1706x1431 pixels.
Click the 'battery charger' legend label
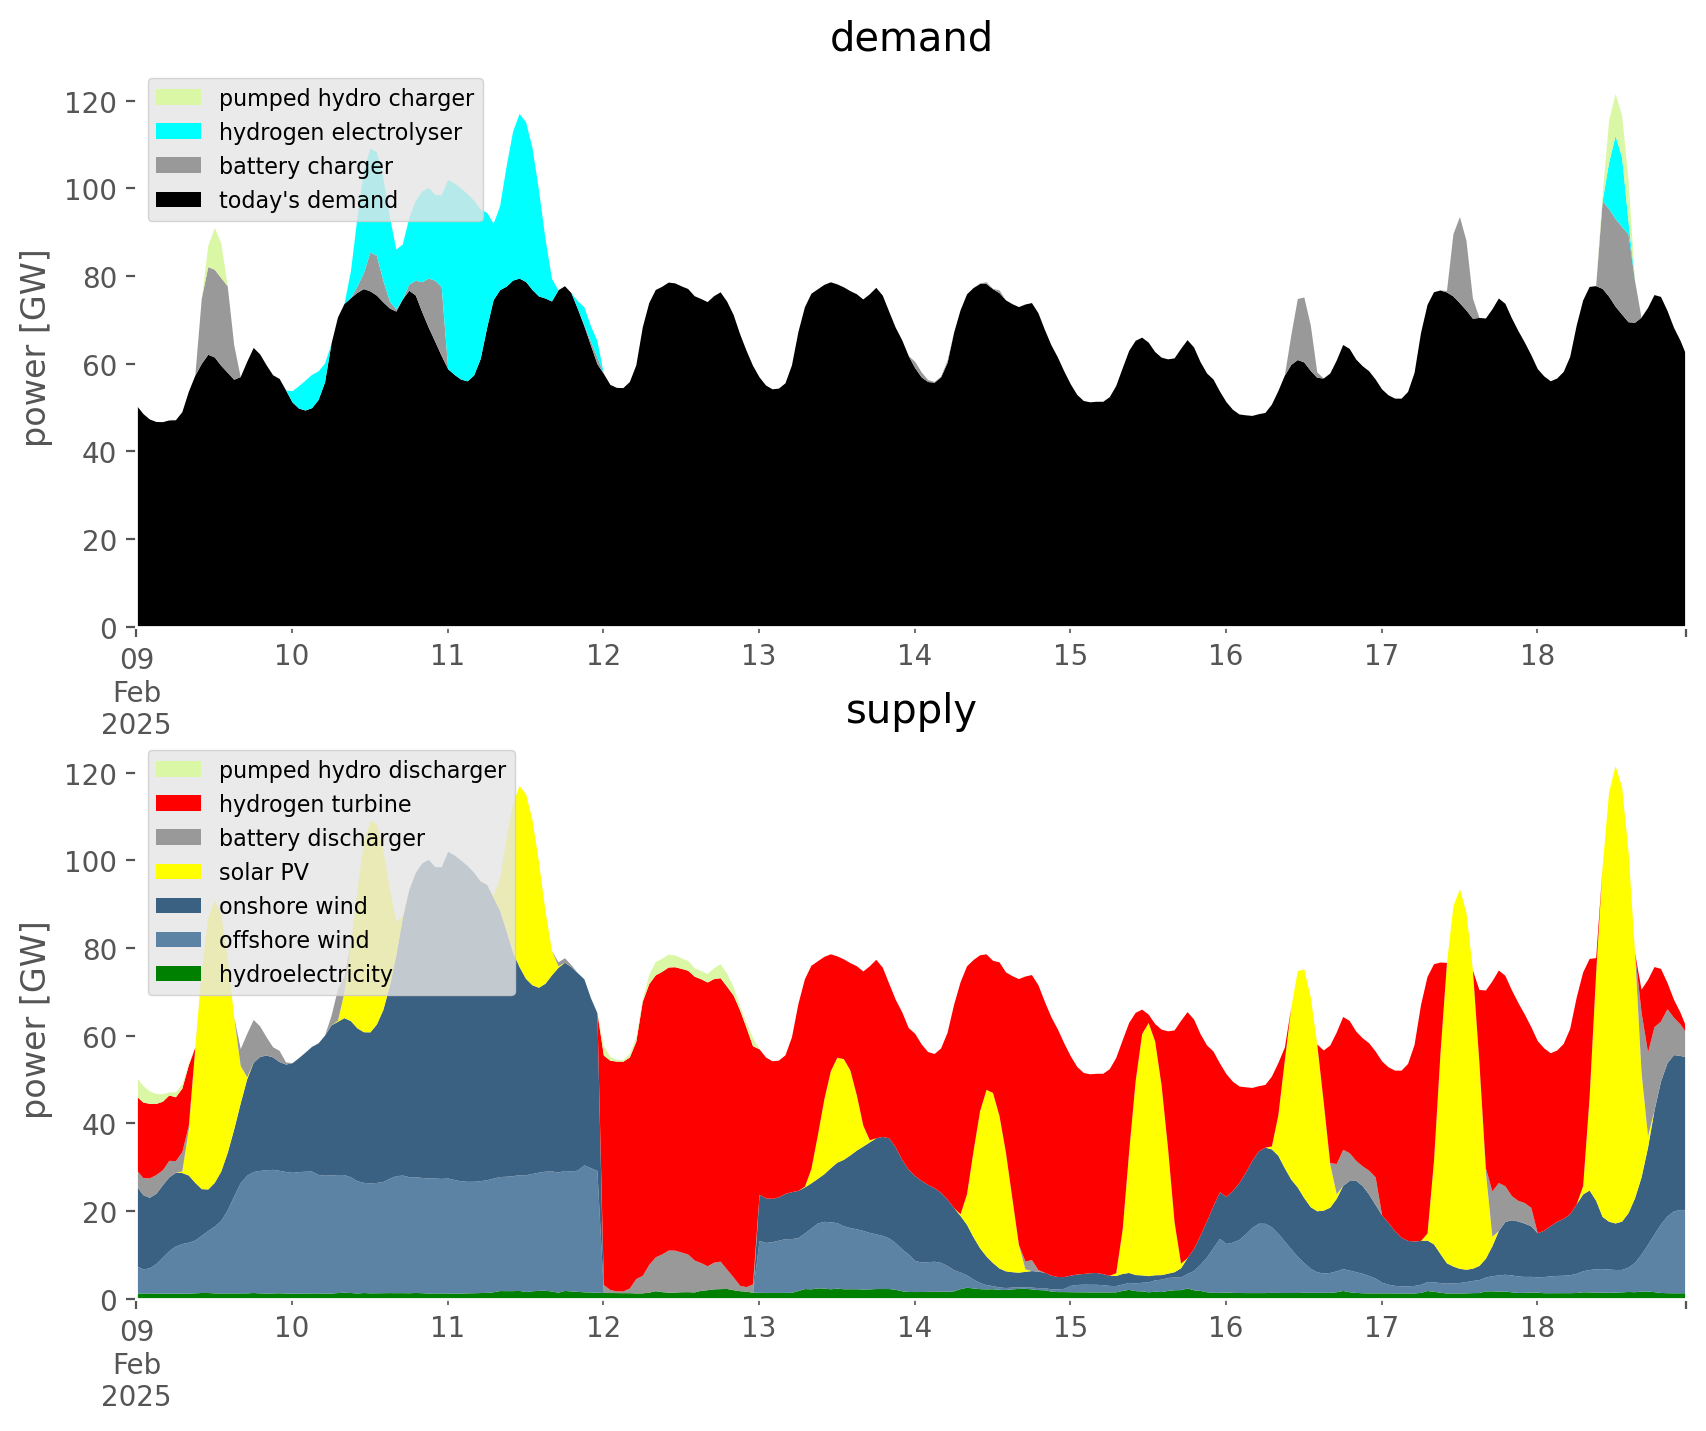(306, 167)
